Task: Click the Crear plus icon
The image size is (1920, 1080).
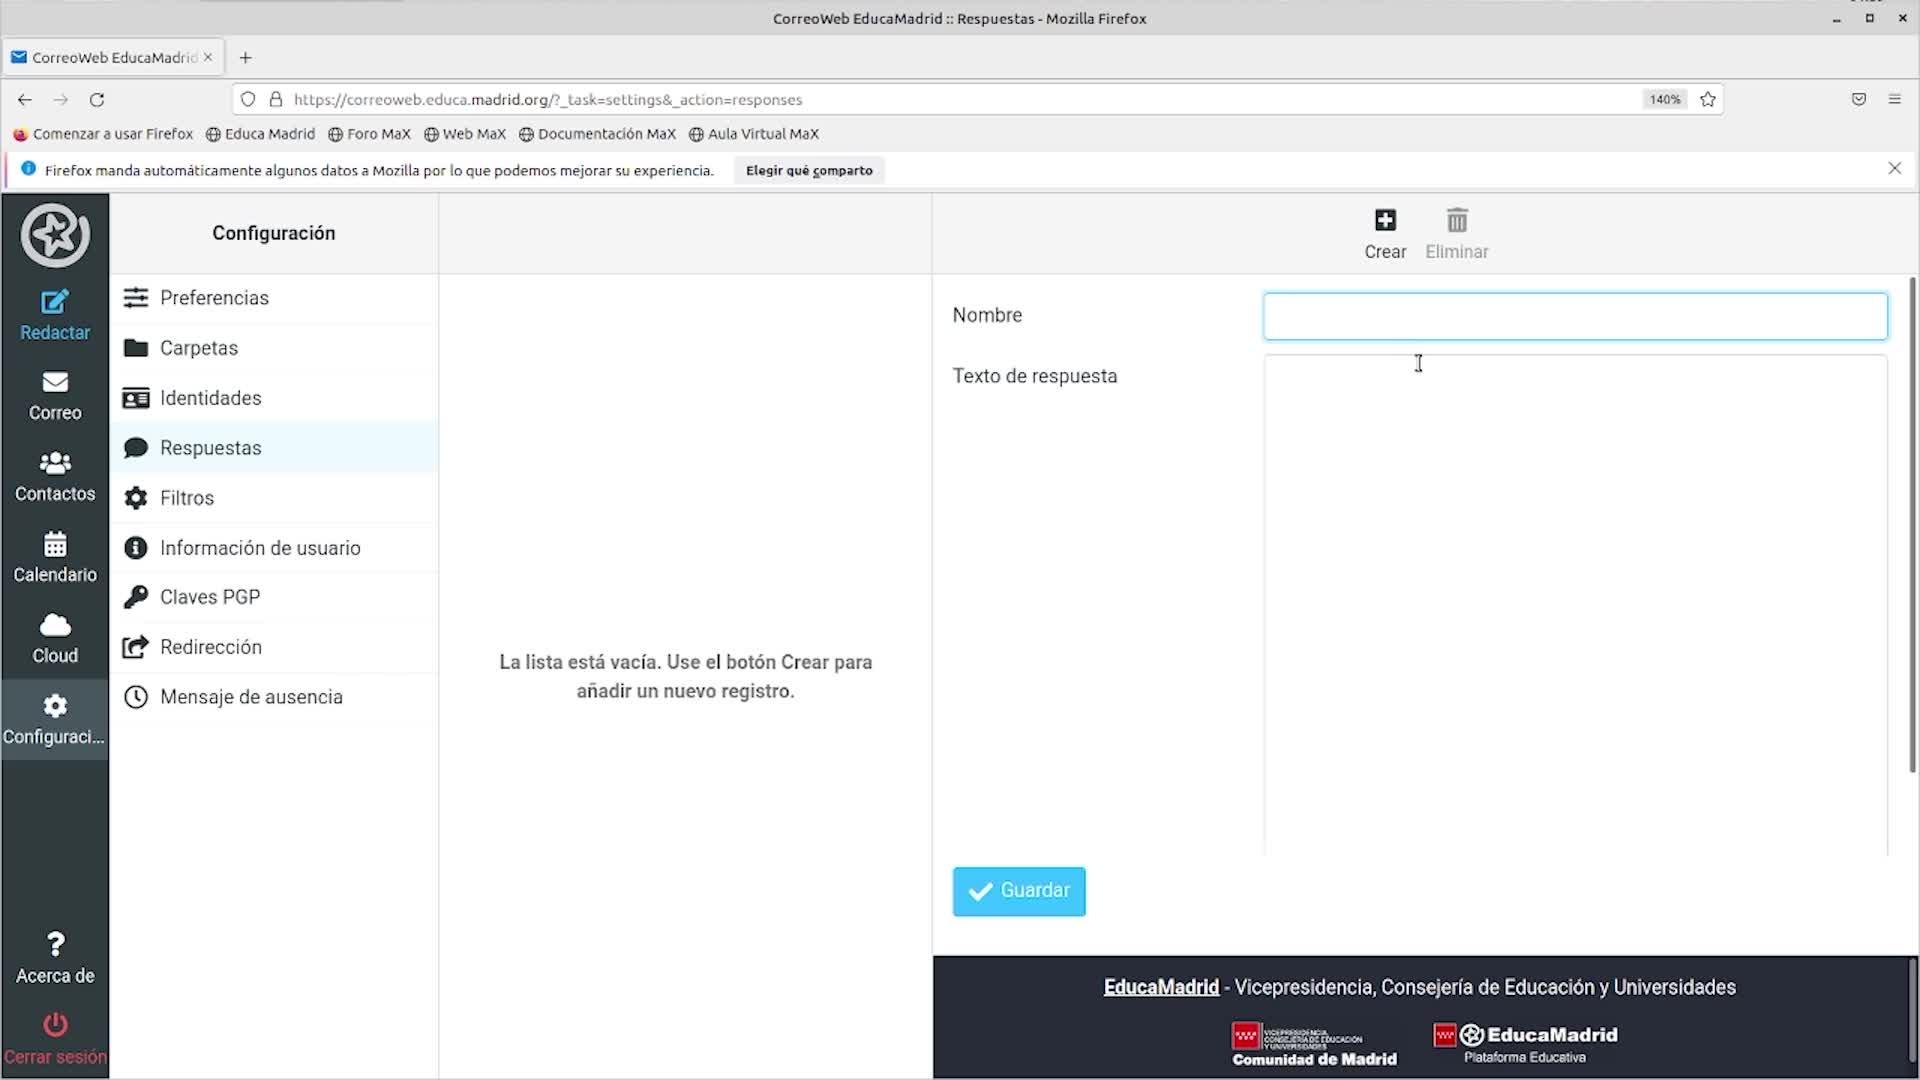Action: [x=1385, y=221]
